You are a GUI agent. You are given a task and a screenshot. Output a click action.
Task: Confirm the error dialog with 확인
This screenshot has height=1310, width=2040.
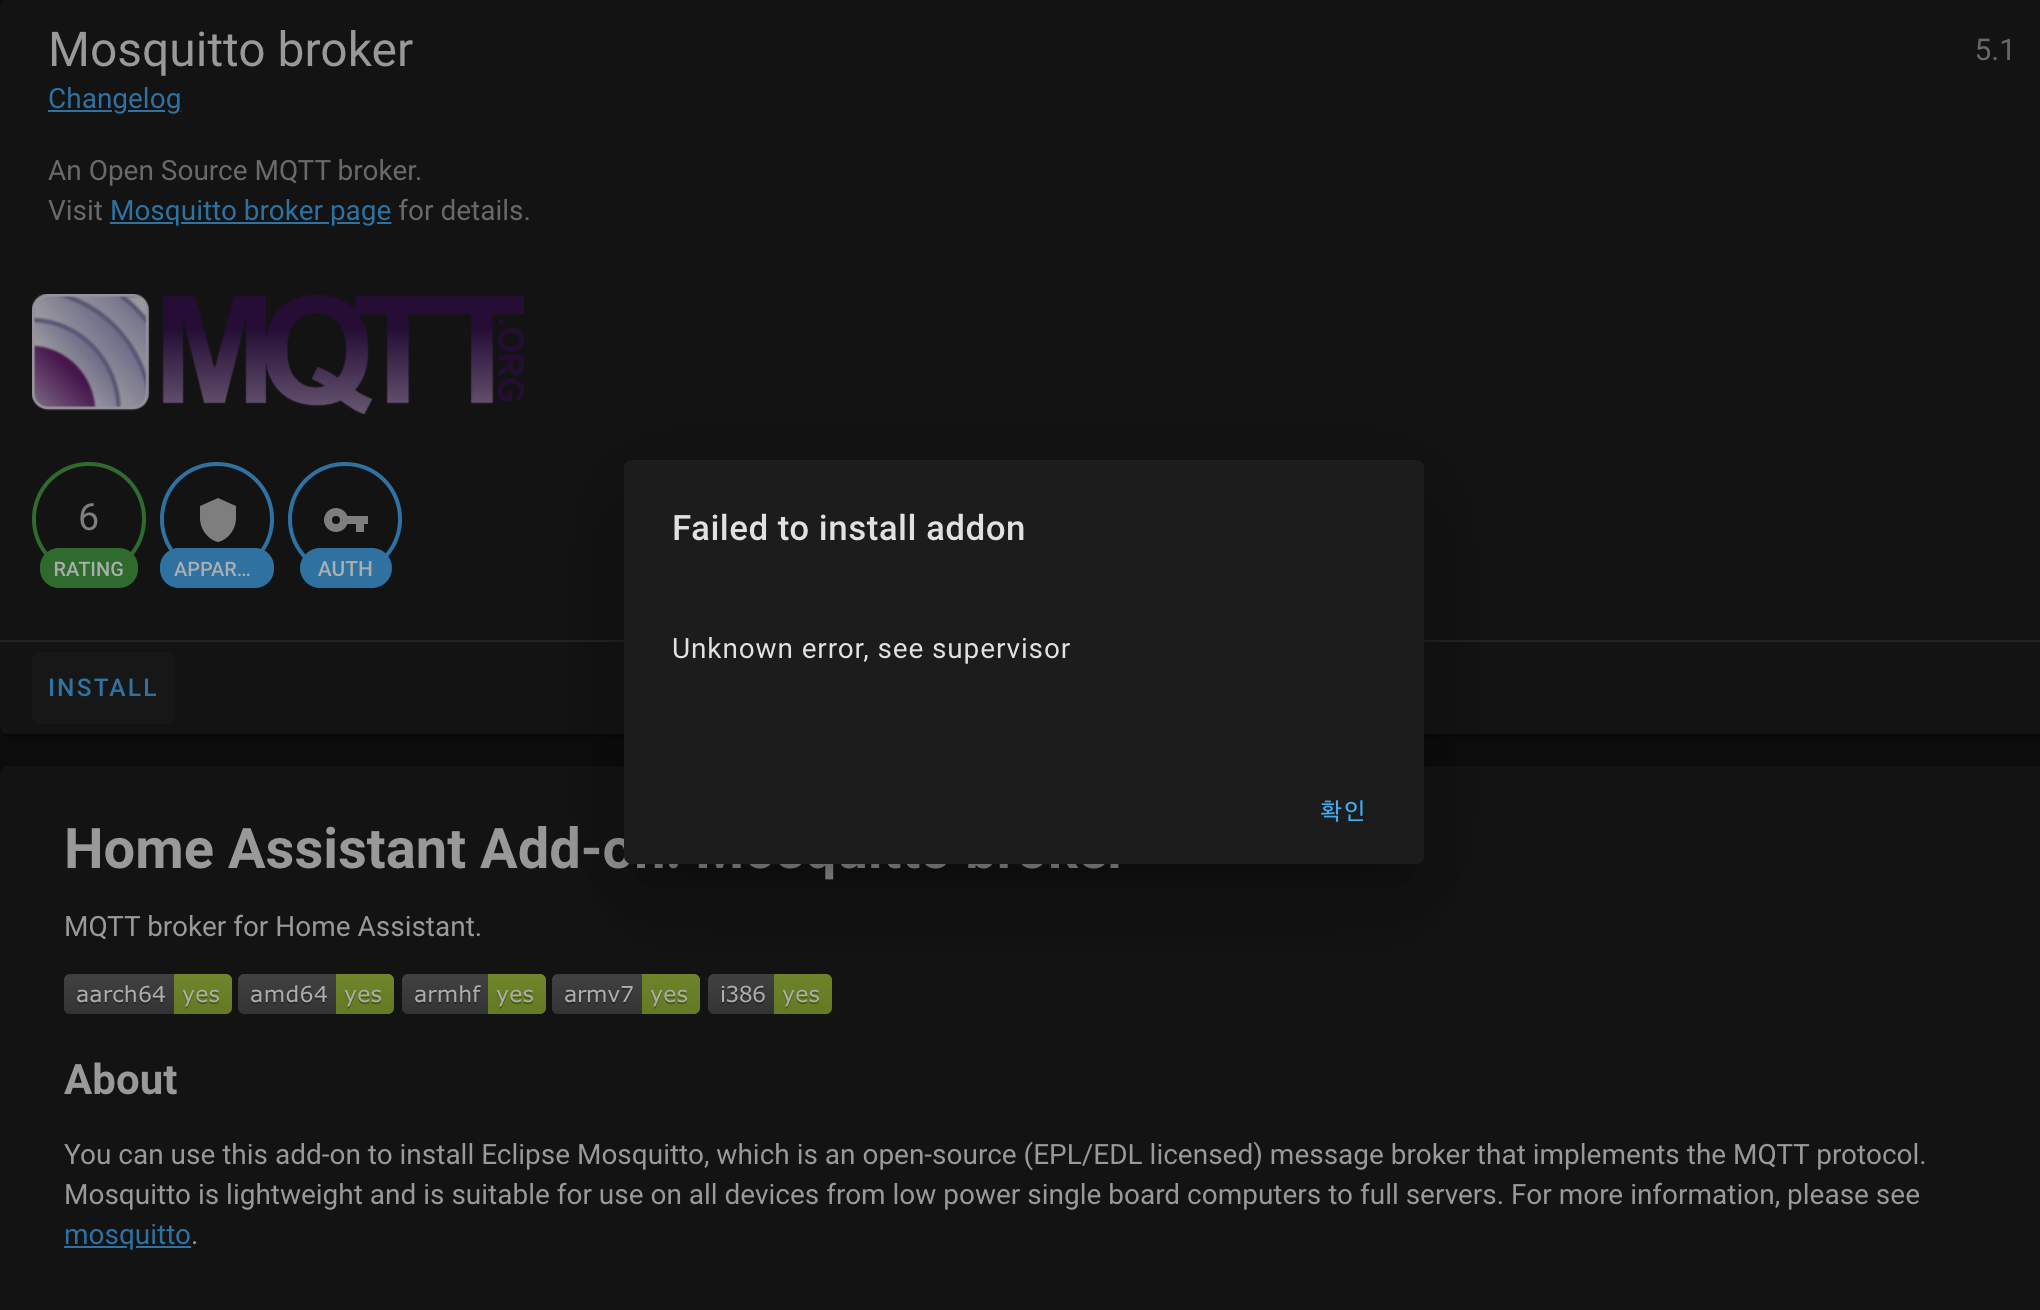click(1342, 810)
